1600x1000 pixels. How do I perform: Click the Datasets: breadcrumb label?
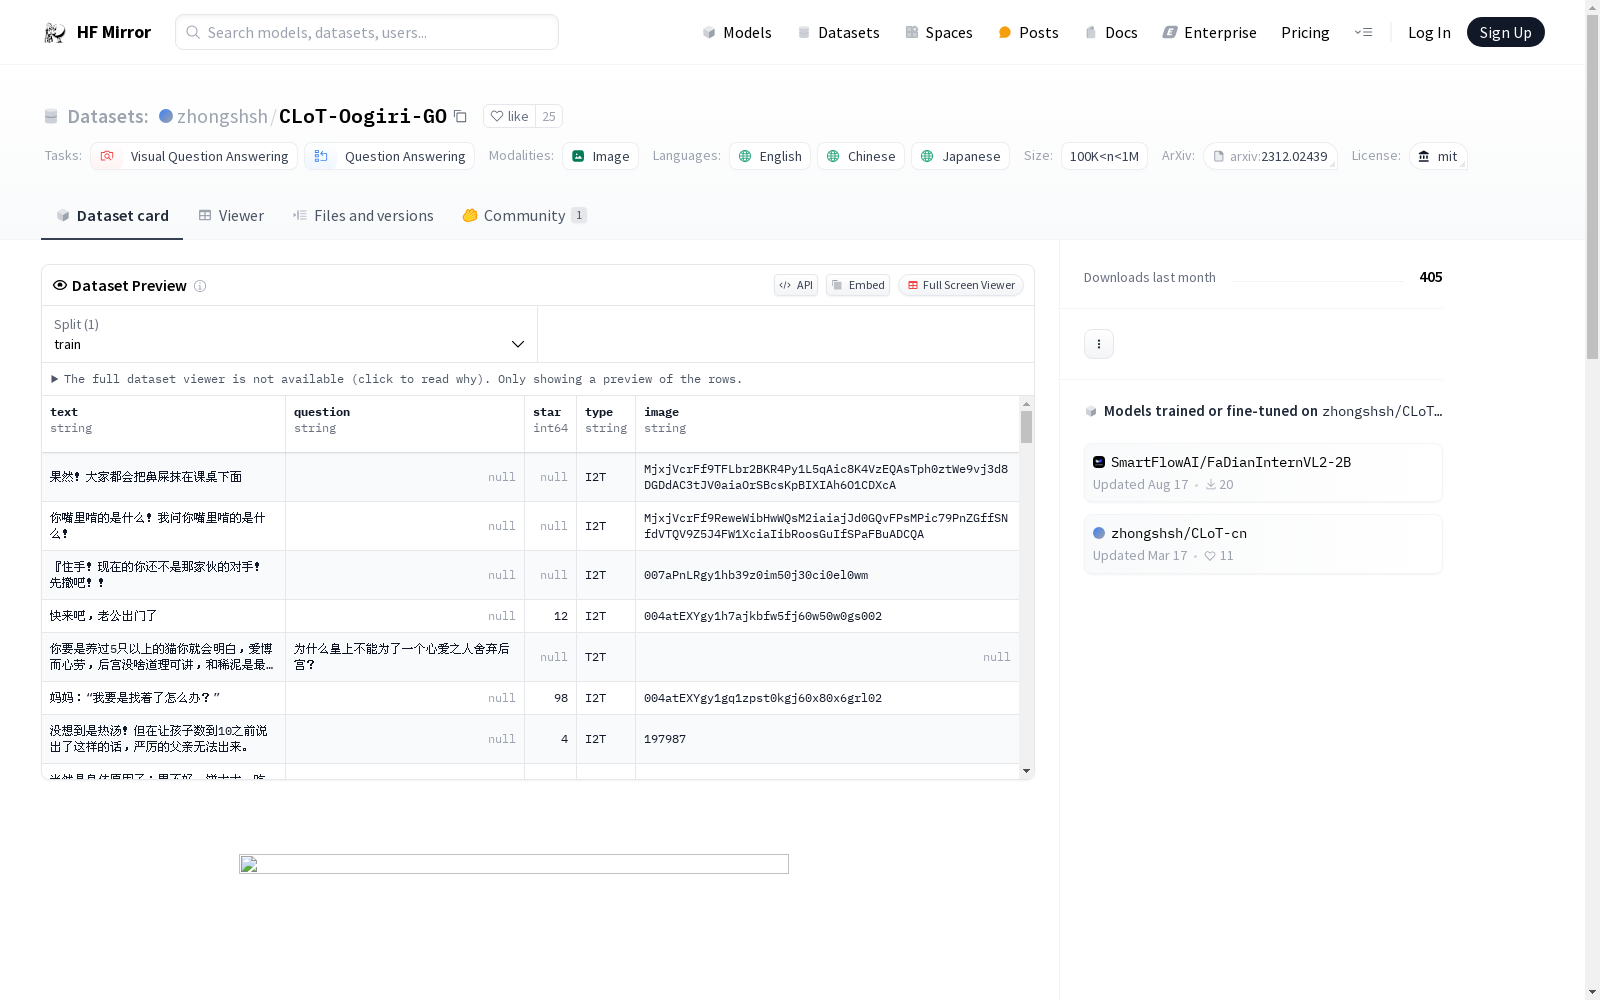pyautogui.click(x=108, y=116)
